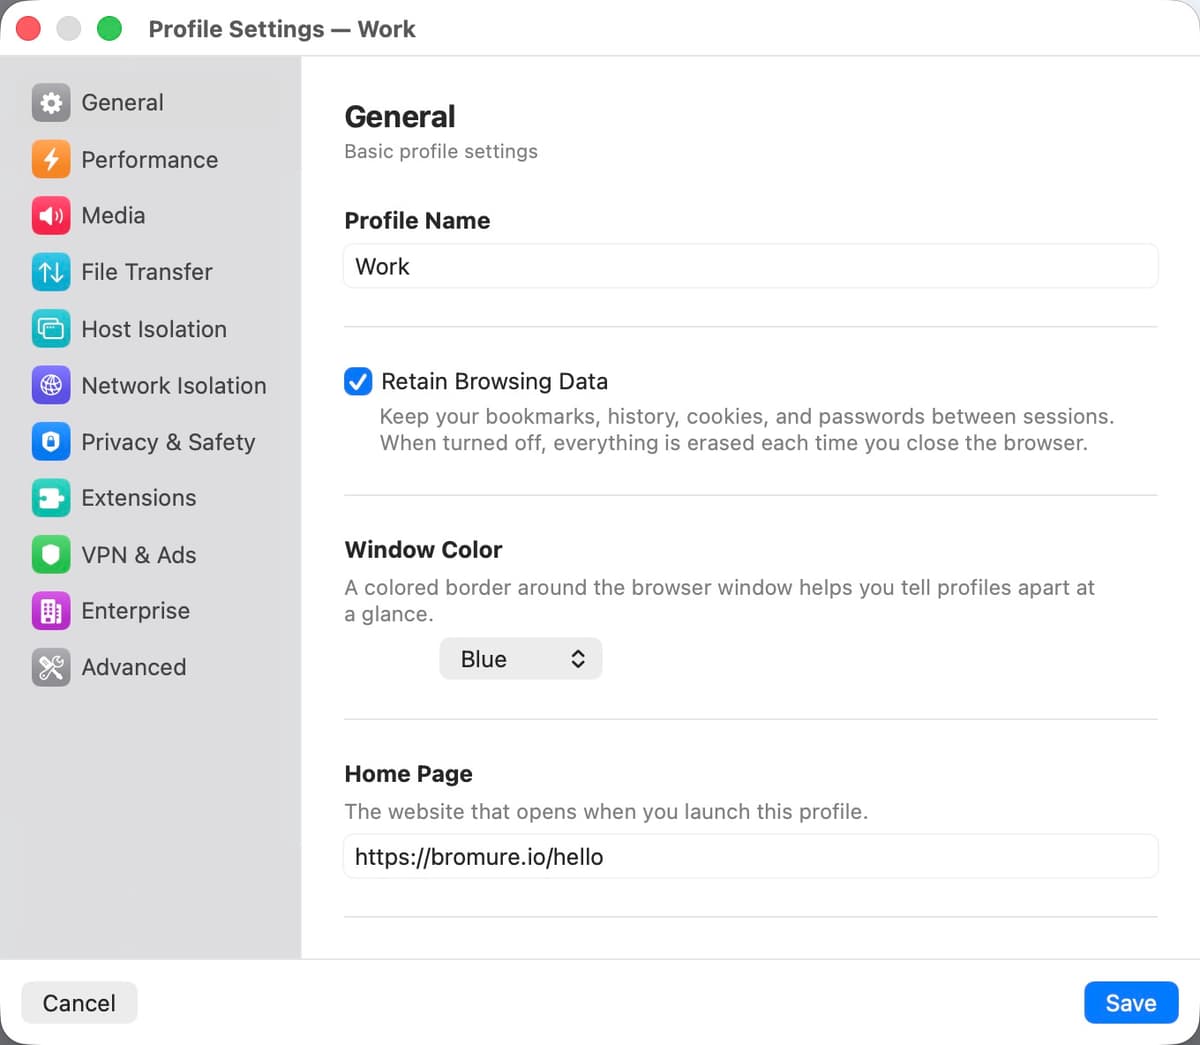Click the Cancel button
This screenshot has width=1200, height=1045.
79,1003
